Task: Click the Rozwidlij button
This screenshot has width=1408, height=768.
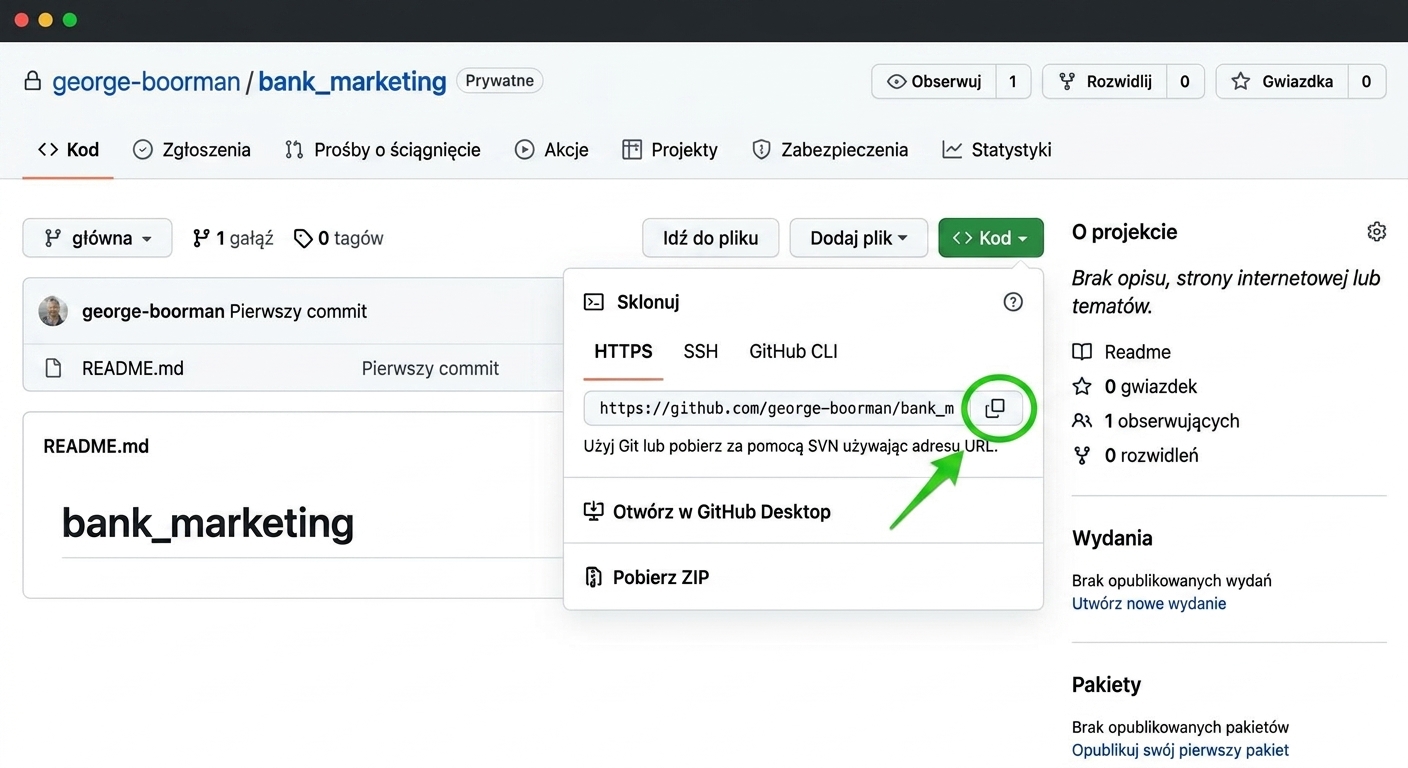Action: point(1105,82)
